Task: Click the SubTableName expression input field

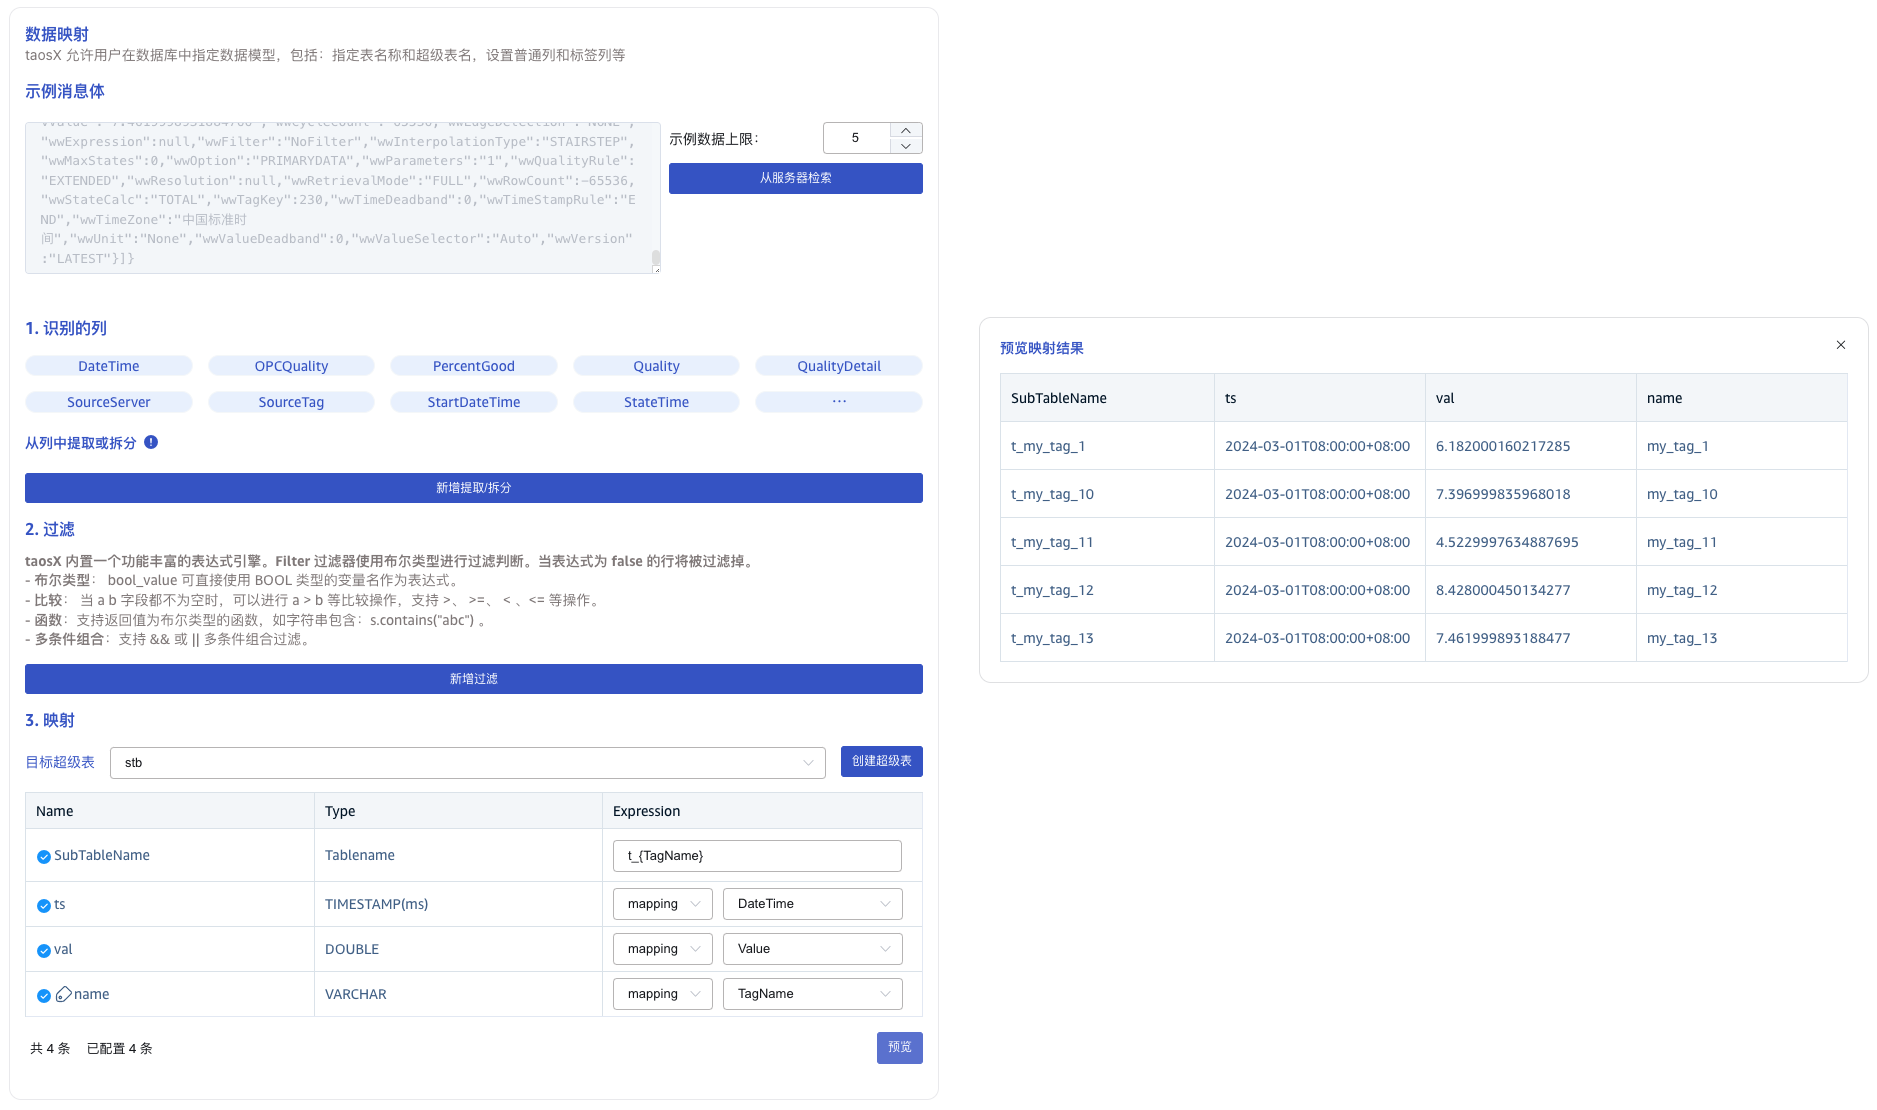Action: [x=757, y=856]
